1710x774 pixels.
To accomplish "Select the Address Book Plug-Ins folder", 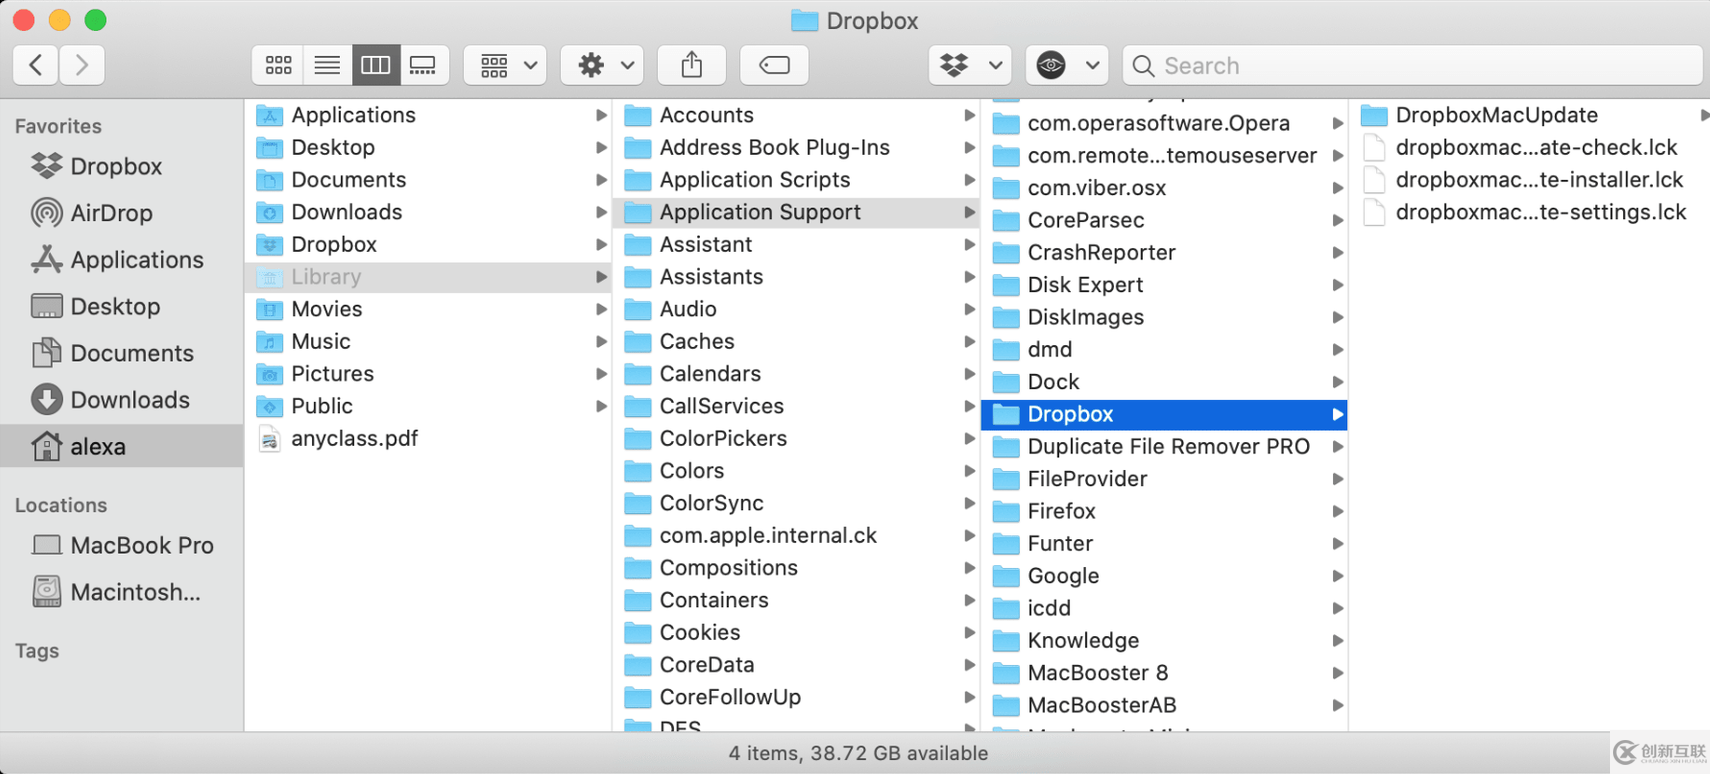I will pyautogui.click(x=797, y=147).
